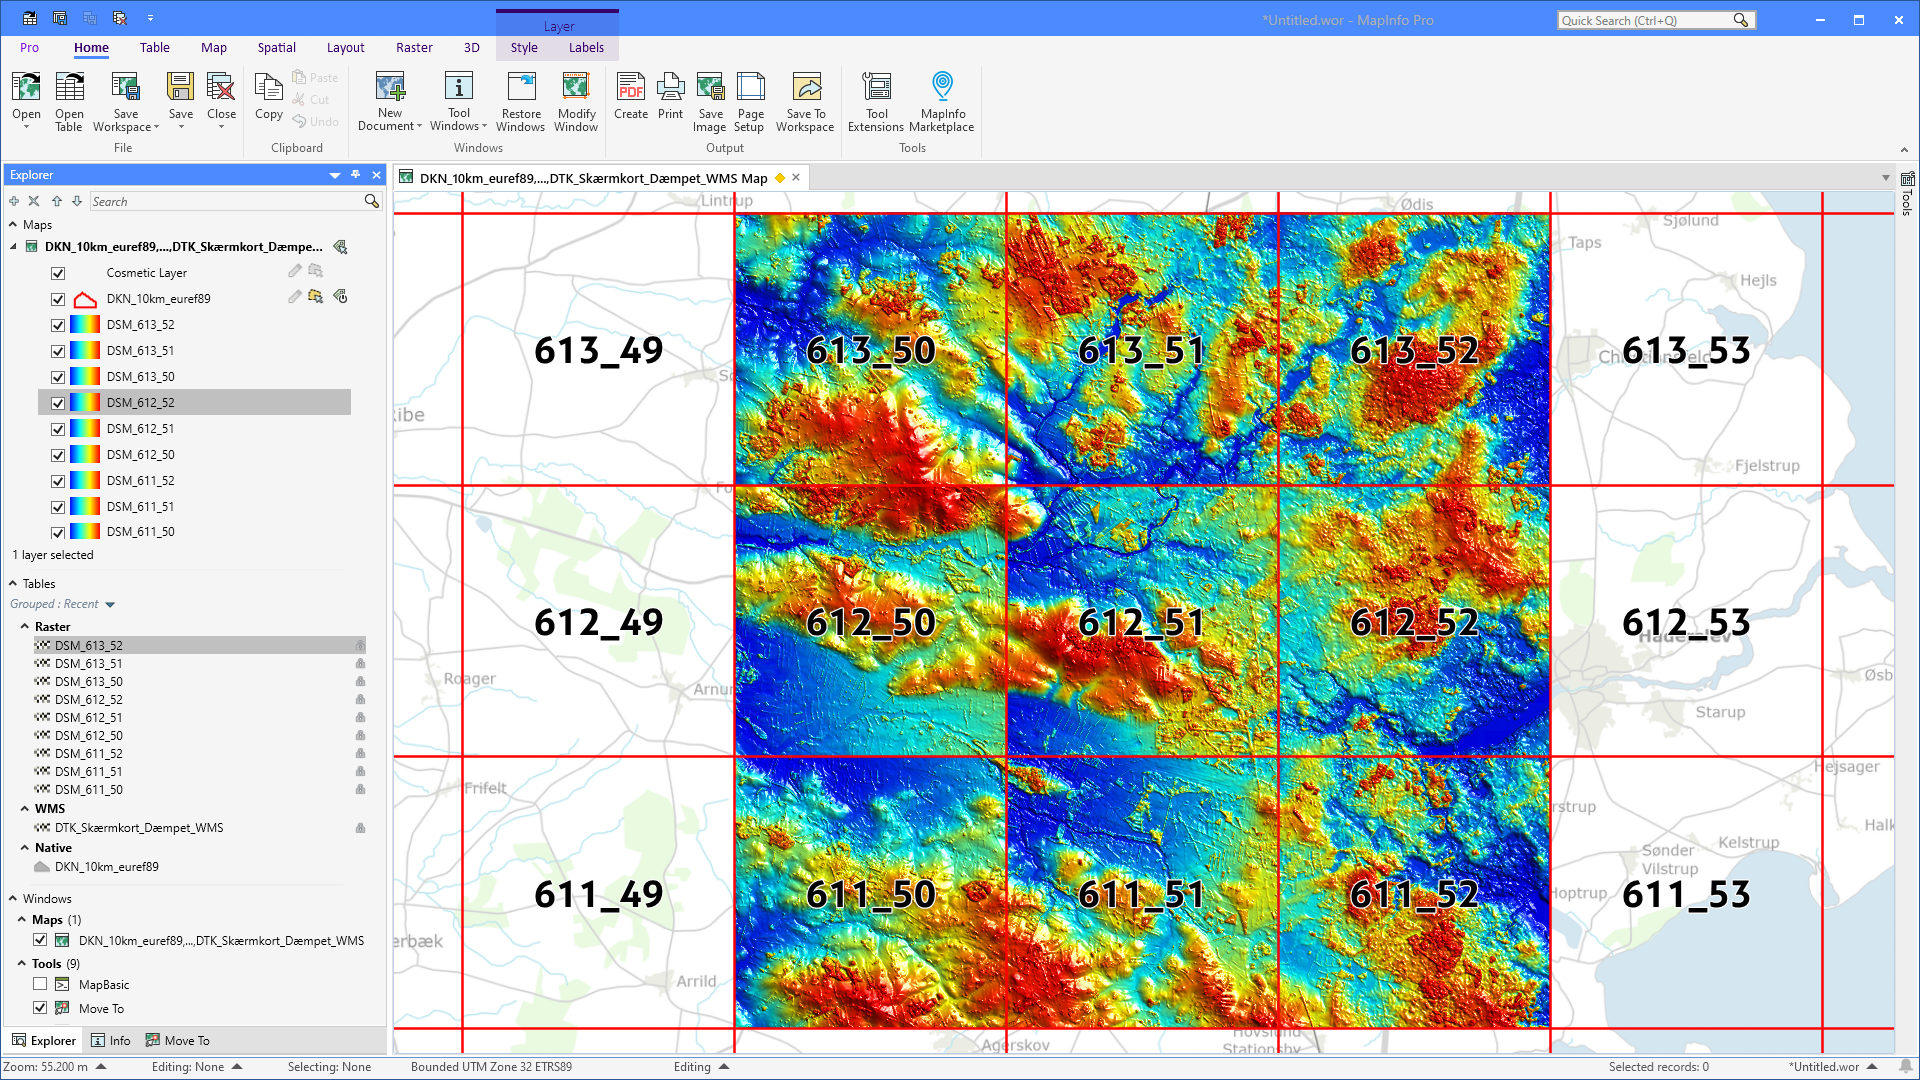Open the Pro tab
Image resolution: width=1920 pixels, height=1080 pixels.
pos(29,47)
